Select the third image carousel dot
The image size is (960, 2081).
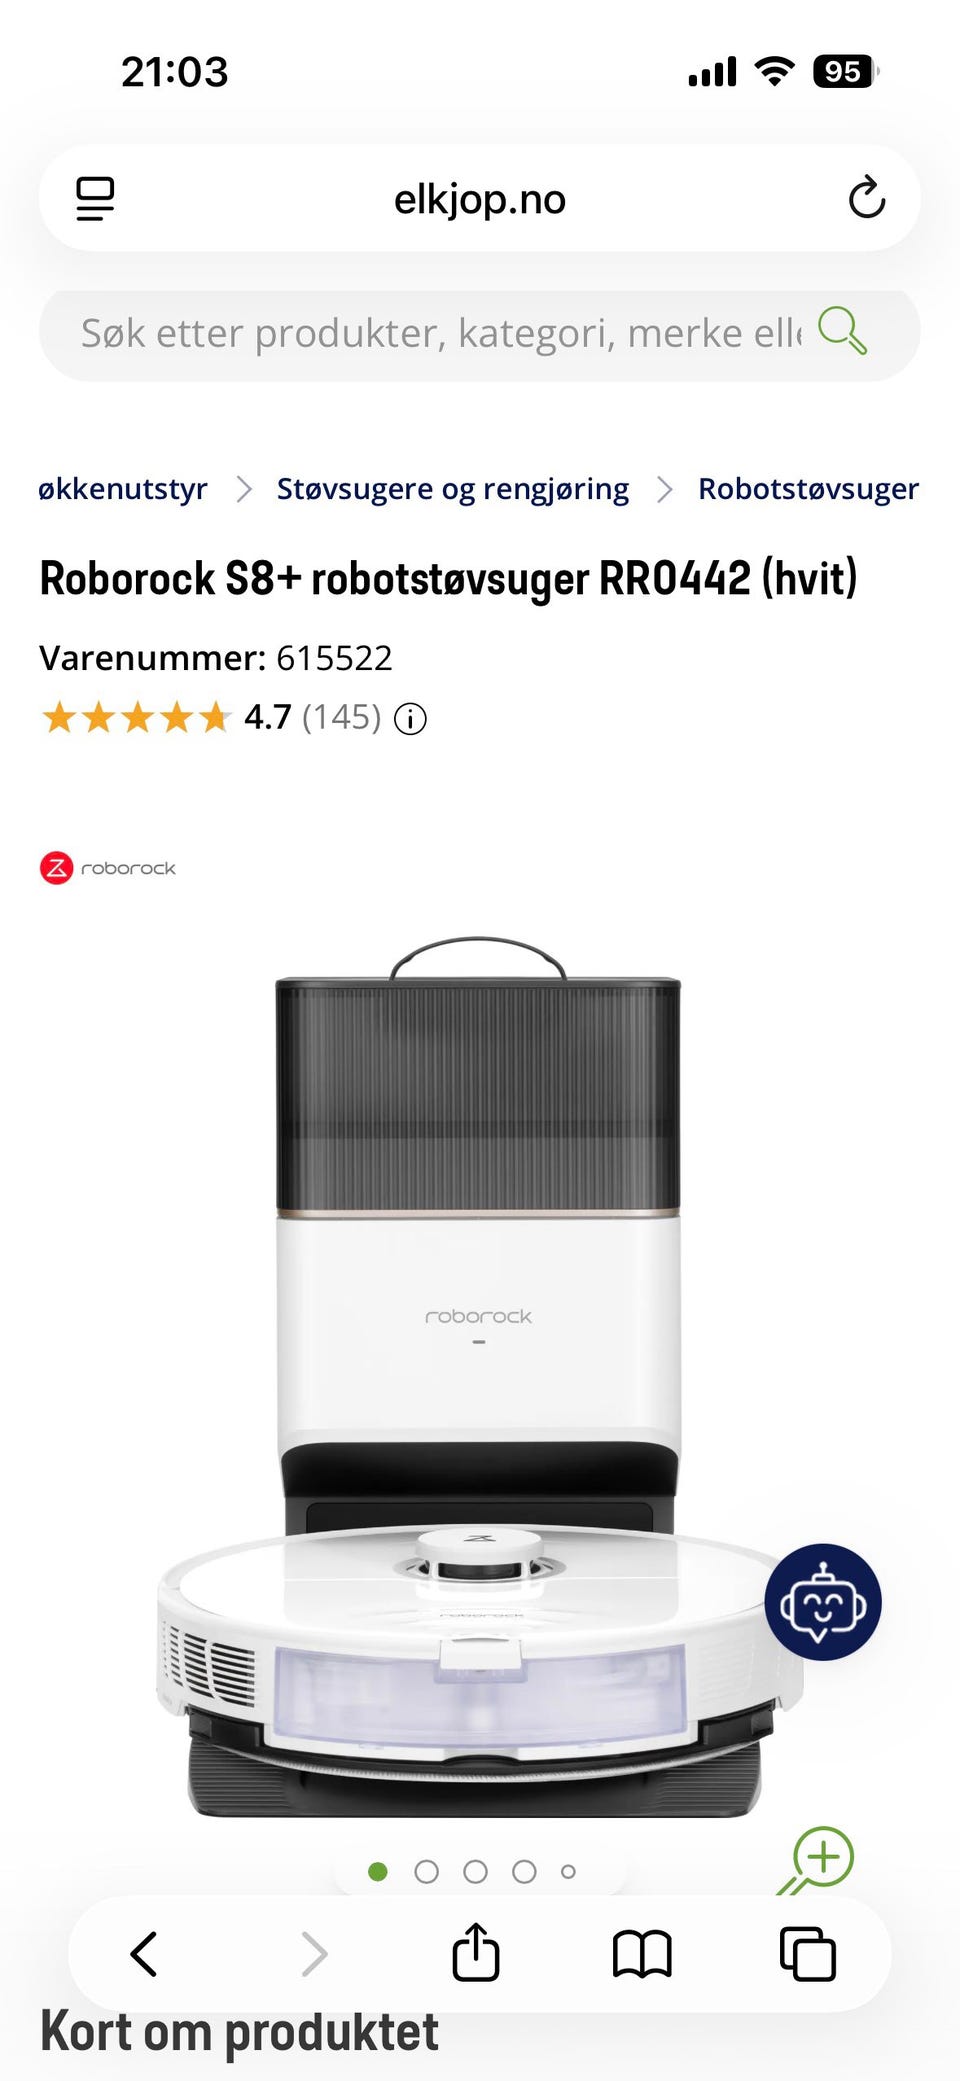coord(476,1872)
